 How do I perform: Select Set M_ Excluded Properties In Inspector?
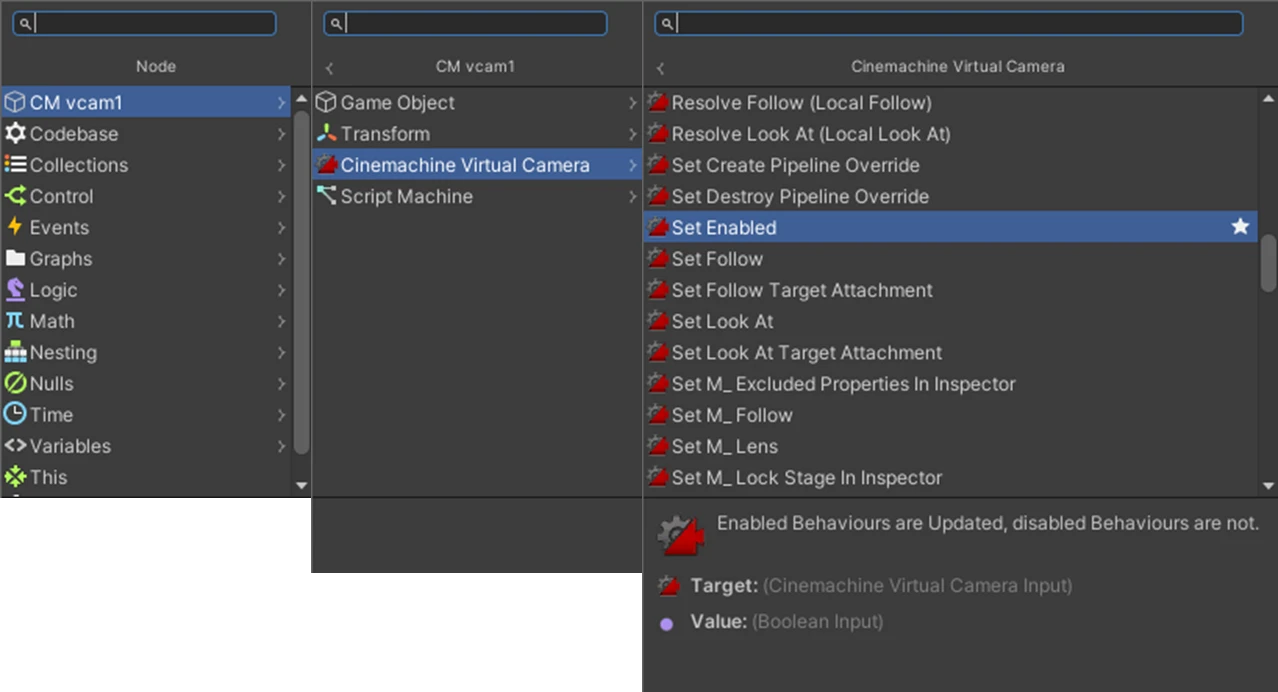[x=950, y=384]
